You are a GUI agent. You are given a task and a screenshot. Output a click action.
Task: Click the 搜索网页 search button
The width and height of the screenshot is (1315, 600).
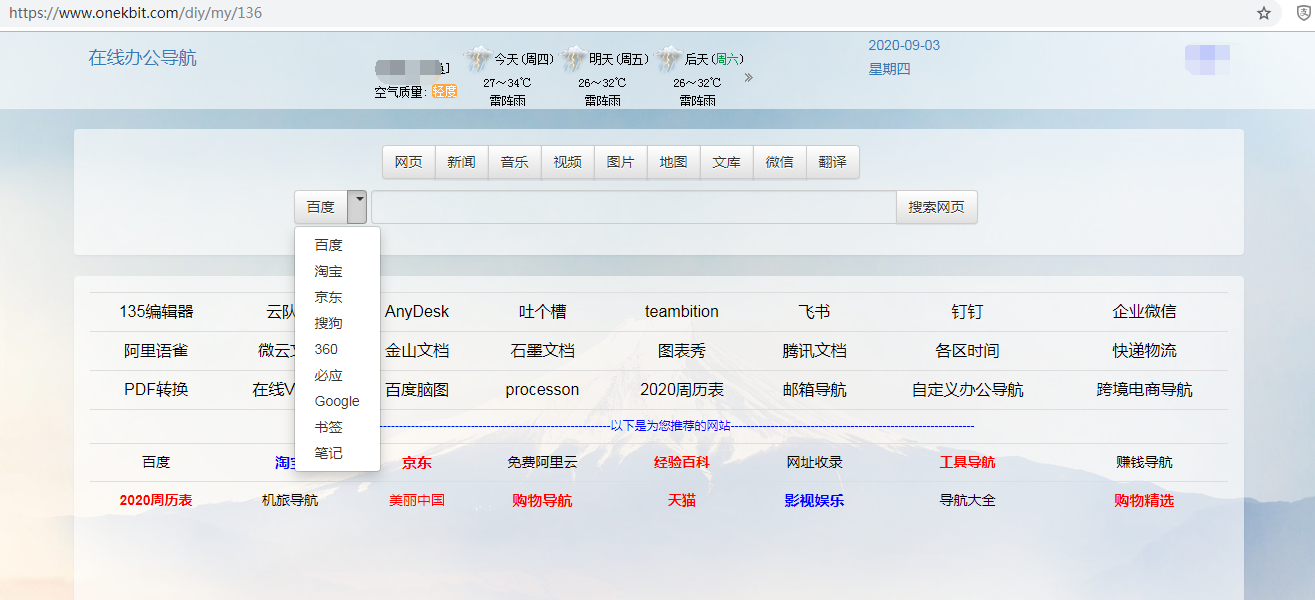(x=936, y=207)
